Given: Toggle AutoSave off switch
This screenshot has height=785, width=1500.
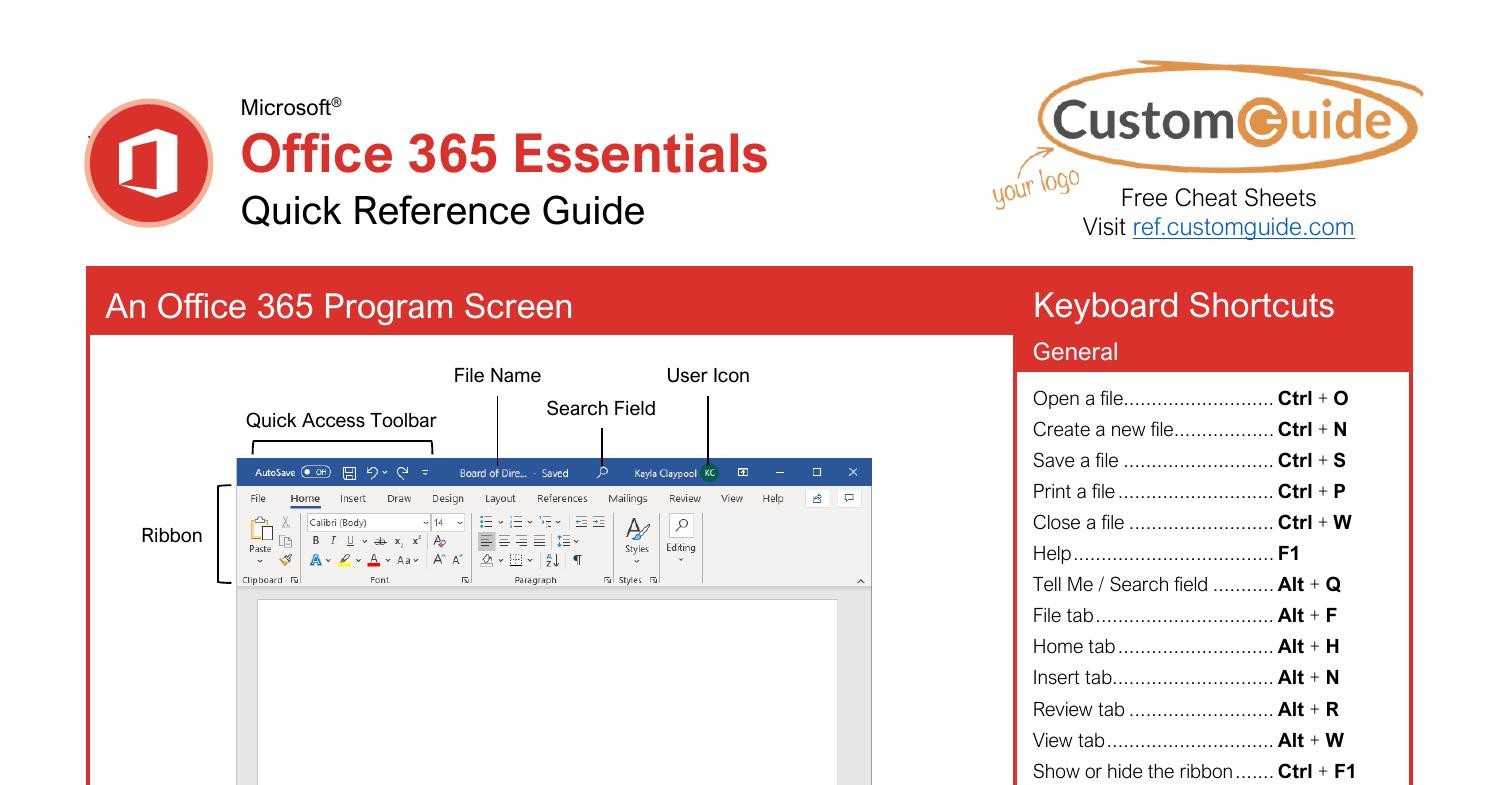Looking at the screenshot, I should tap(316, 472).
